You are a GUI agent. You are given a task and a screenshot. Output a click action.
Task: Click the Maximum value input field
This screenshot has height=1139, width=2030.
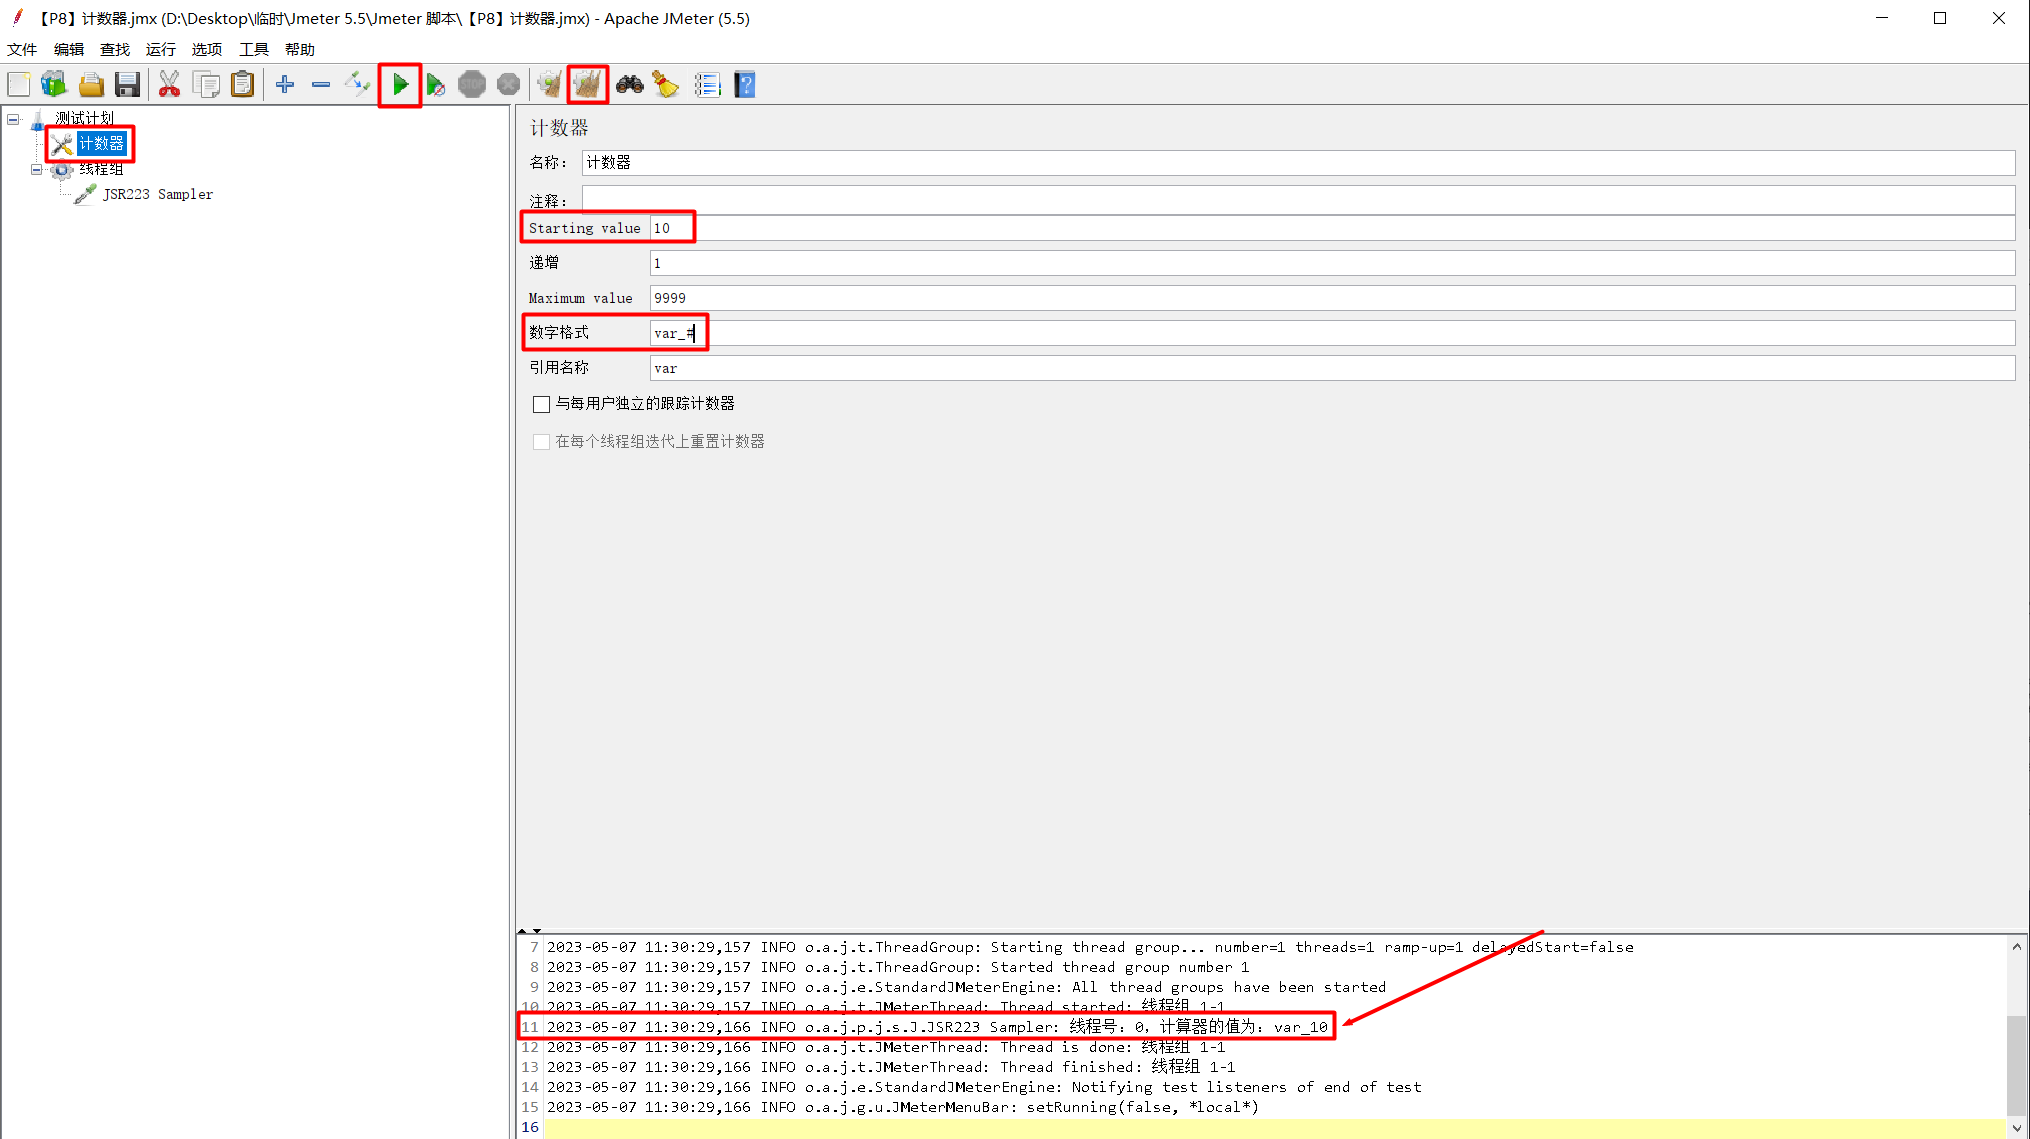coord(1330,298)
